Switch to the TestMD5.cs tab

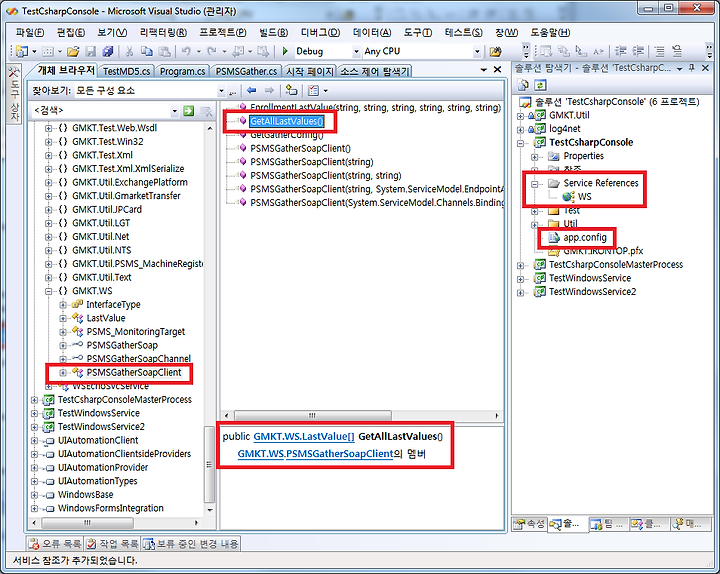point(126,71)
